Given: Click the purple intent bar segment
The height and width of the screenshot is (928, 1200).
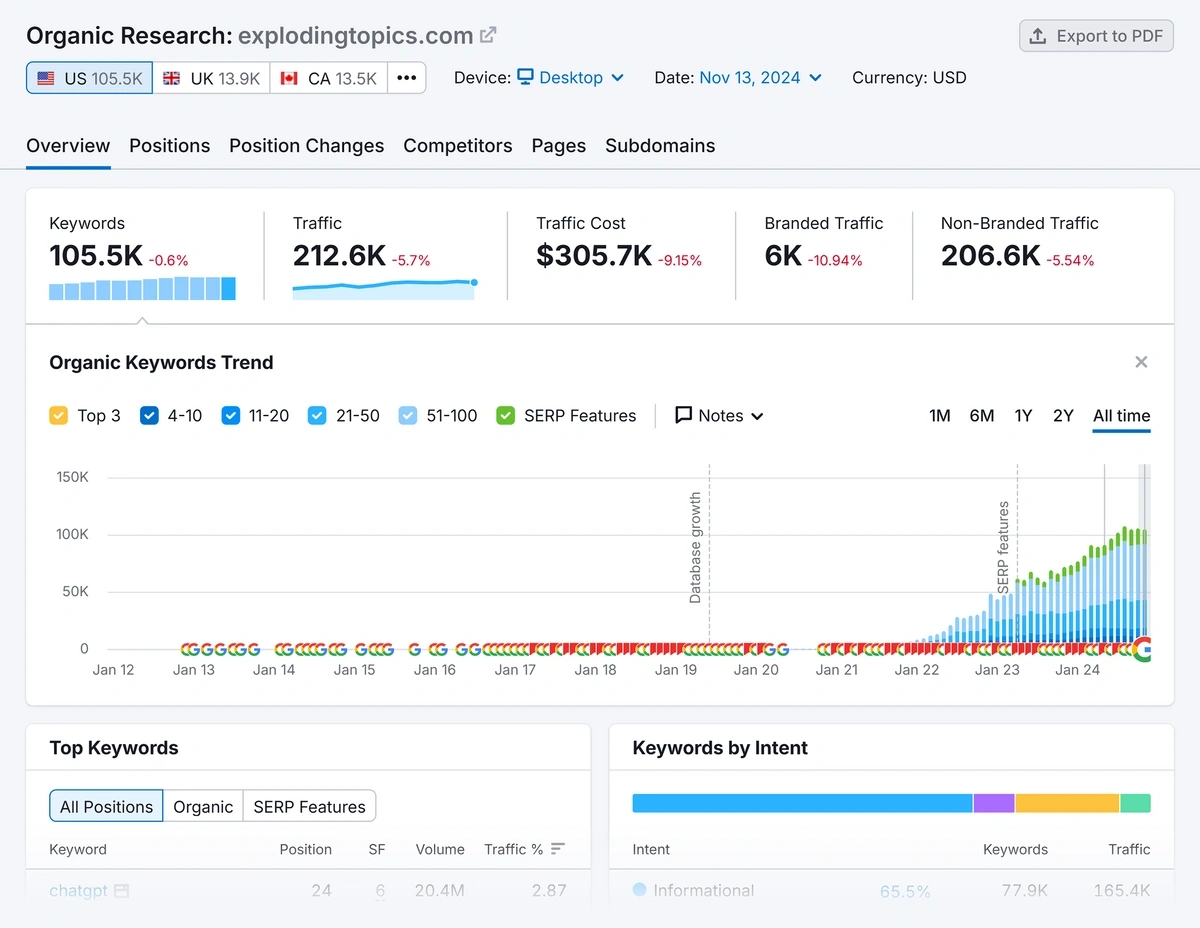Looking at the screenshot, I should (x=994, y=803).
